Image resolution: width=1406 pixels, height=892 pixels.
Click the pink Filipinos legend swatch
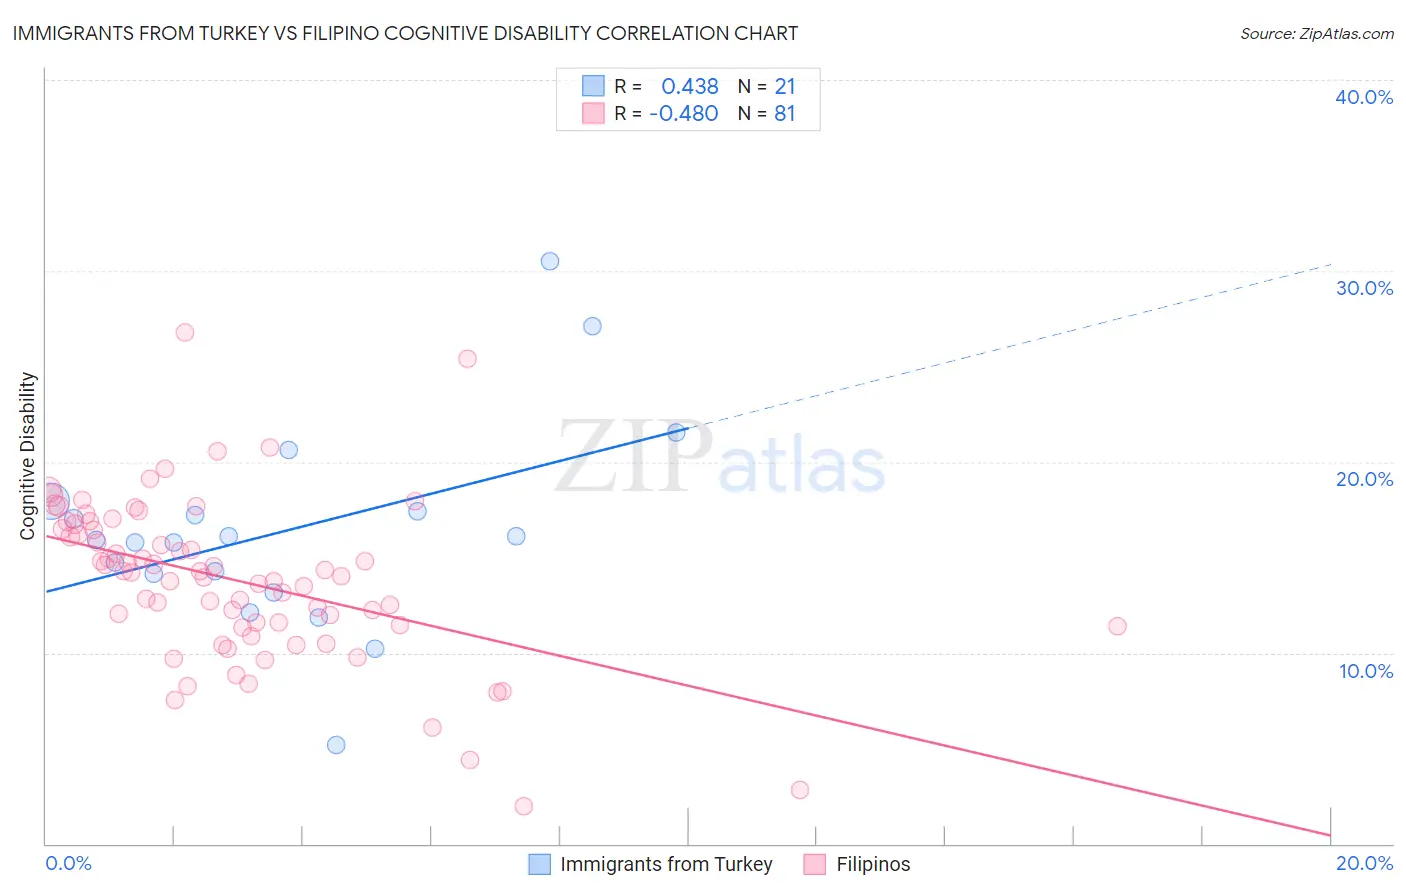click(815, 864)
